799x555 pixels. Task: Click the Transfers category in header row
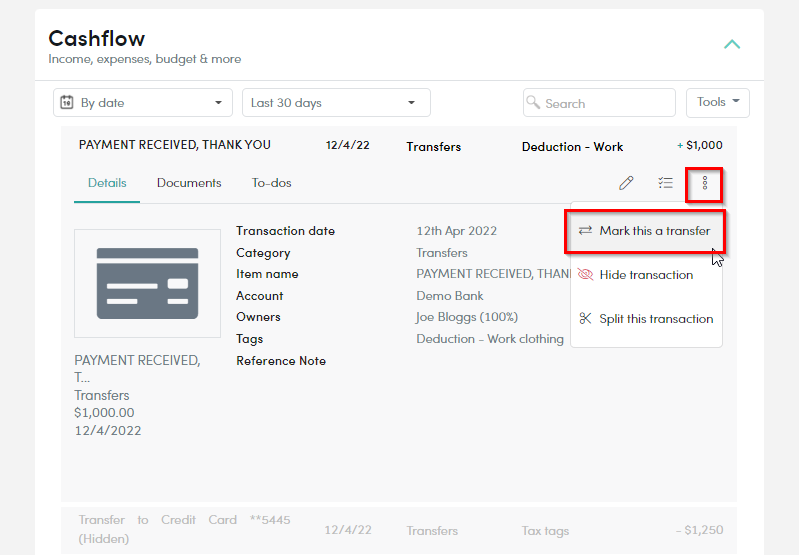coord(434,147)
